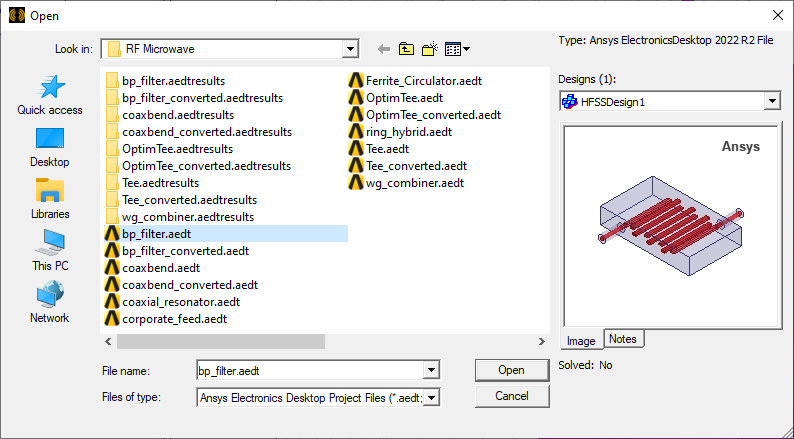Screen dimensions: 794x439
Task: Click the Cancel button
Action: click(511, 396)
